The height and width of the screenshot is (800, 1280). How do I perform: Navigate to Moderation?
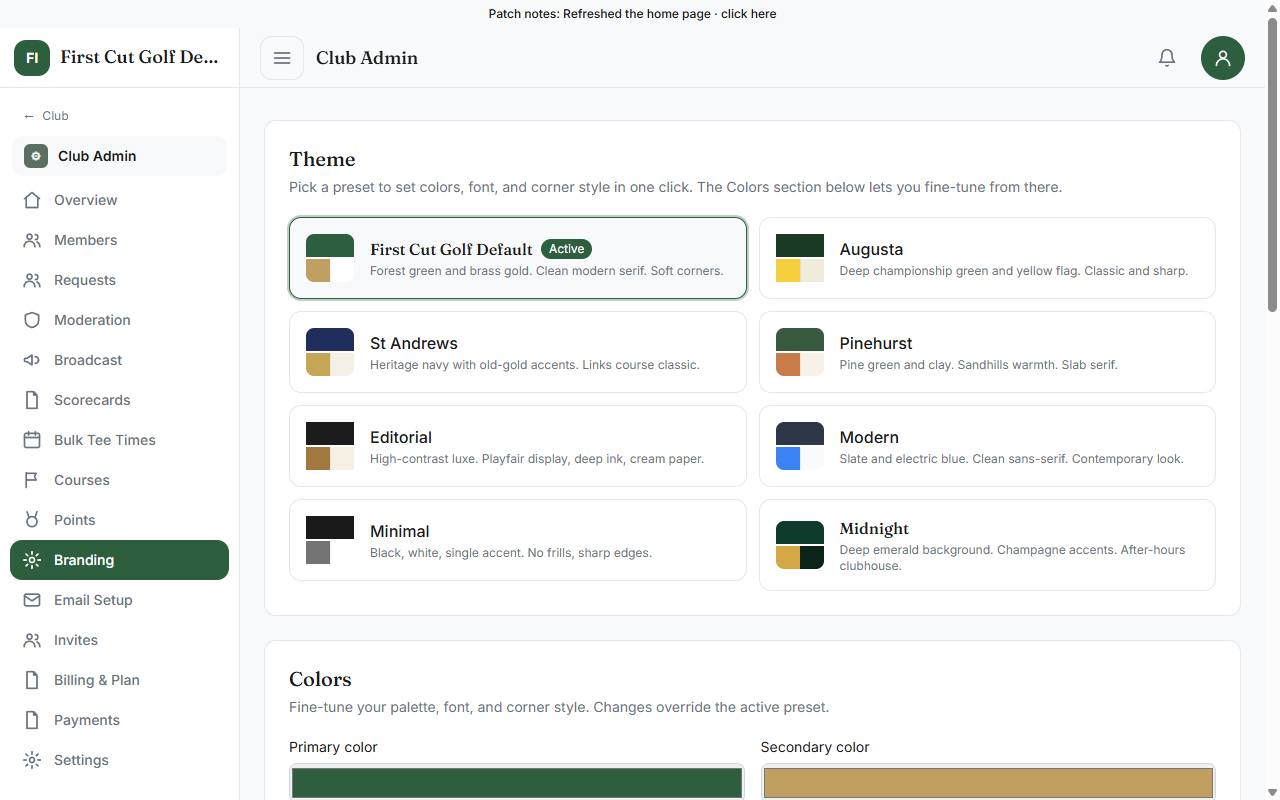120,320
